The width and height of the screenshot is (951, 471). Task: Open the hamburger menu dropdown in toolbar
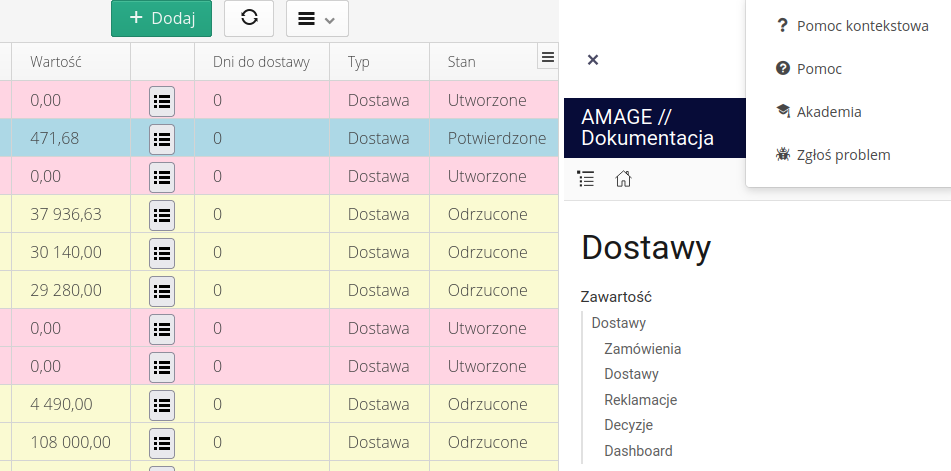[x=317, y=18]
